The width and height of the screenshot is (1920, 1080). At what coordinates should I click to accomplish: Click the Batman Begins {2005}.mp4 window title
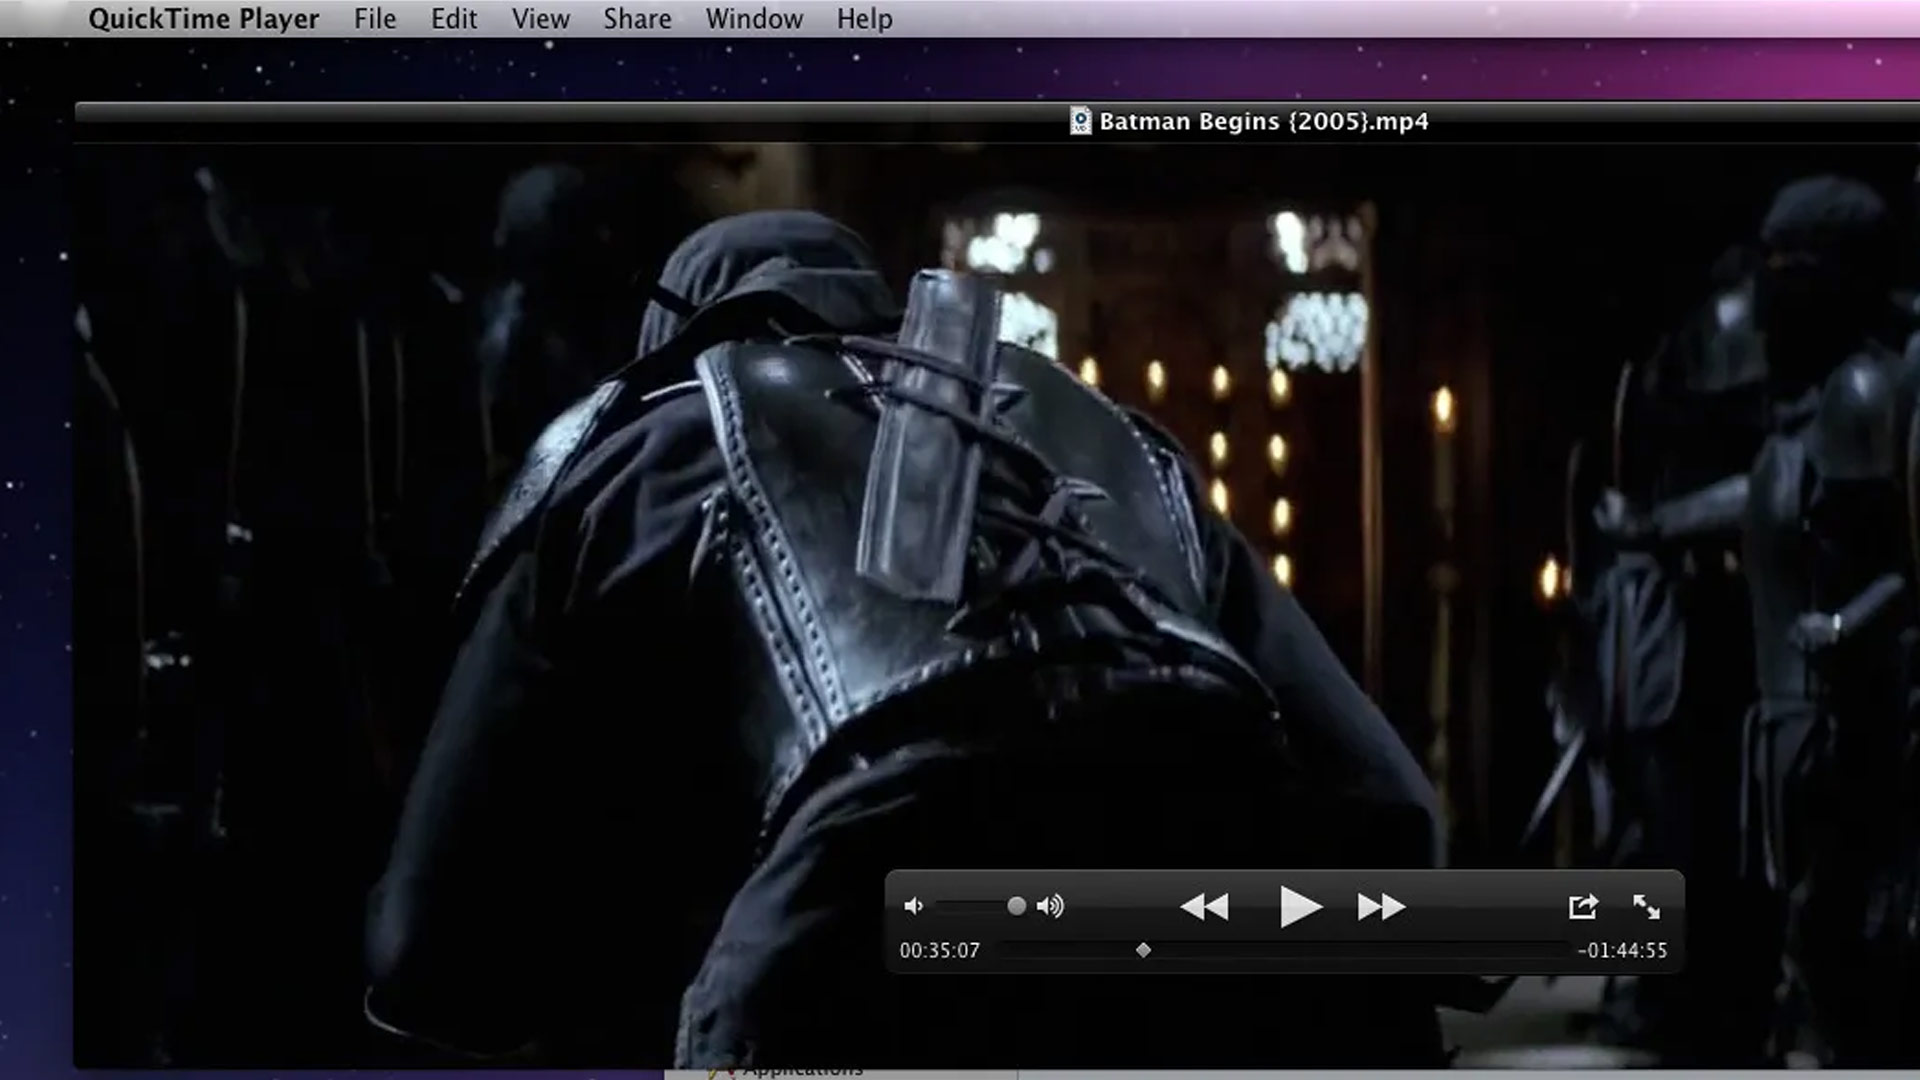click(1264, 122)
